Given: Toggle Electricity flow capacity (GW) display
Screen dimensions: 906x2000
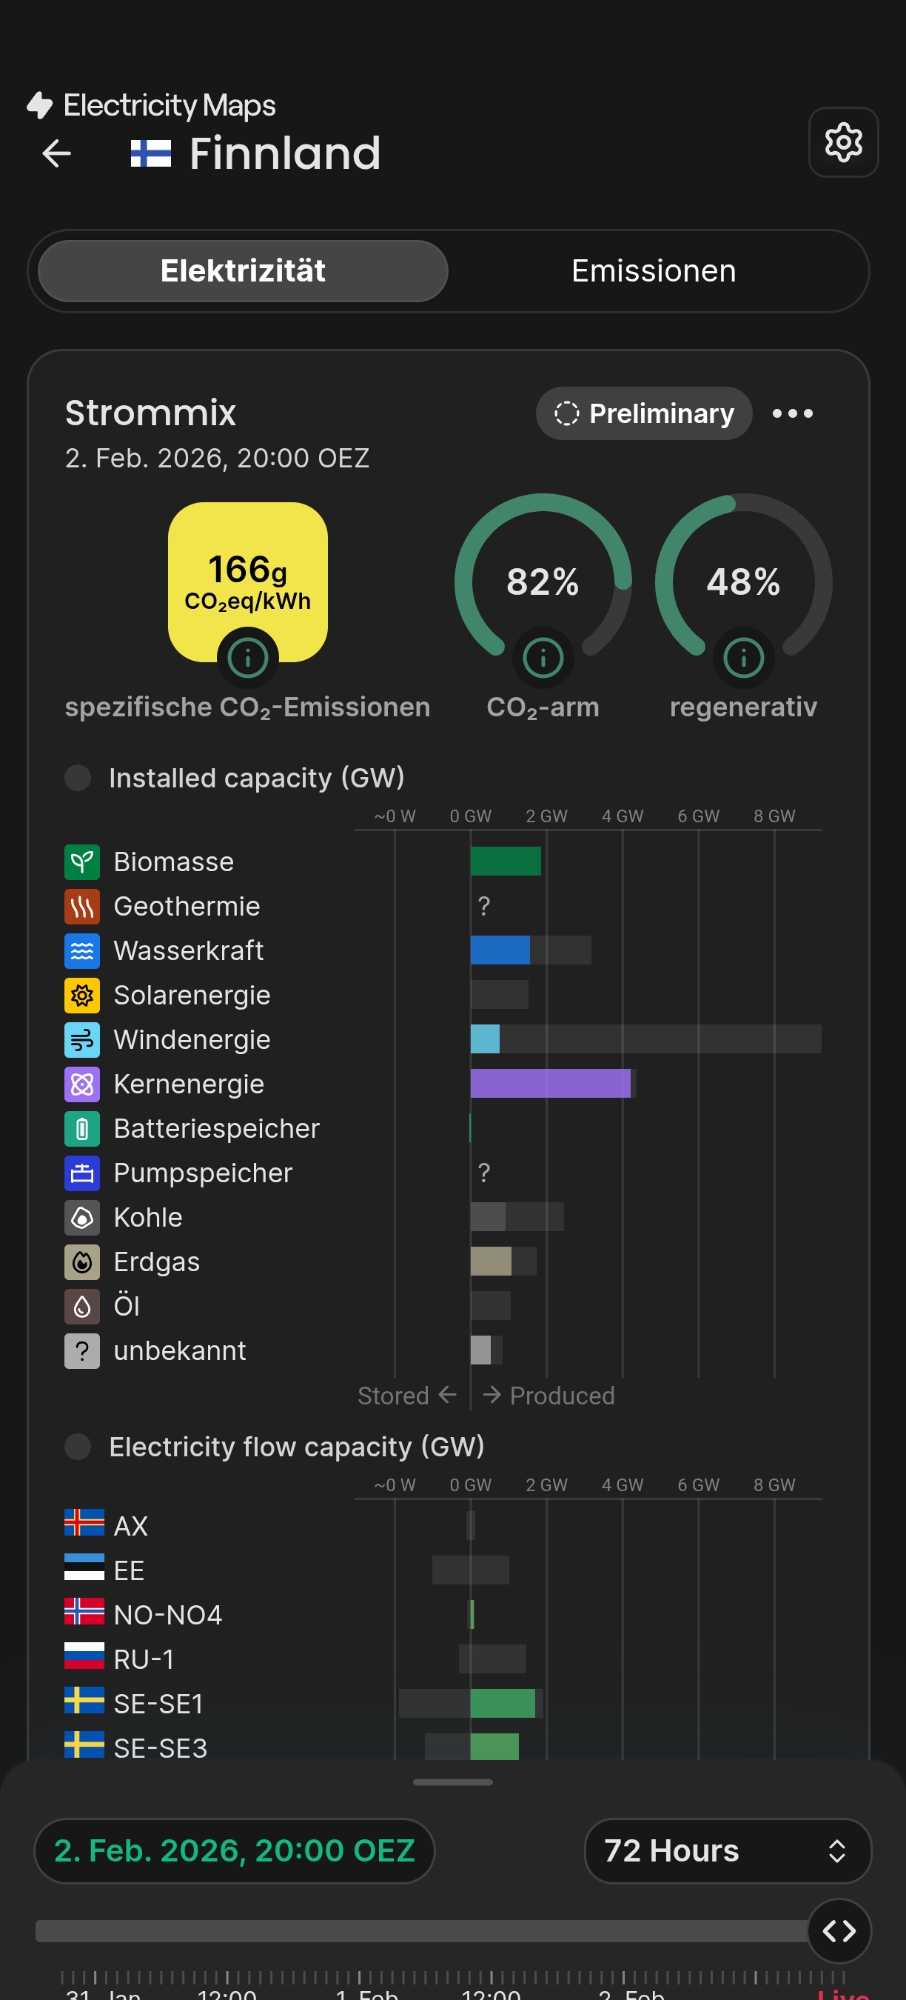Looking at the screenshot, I should [x=78, y=1446].
